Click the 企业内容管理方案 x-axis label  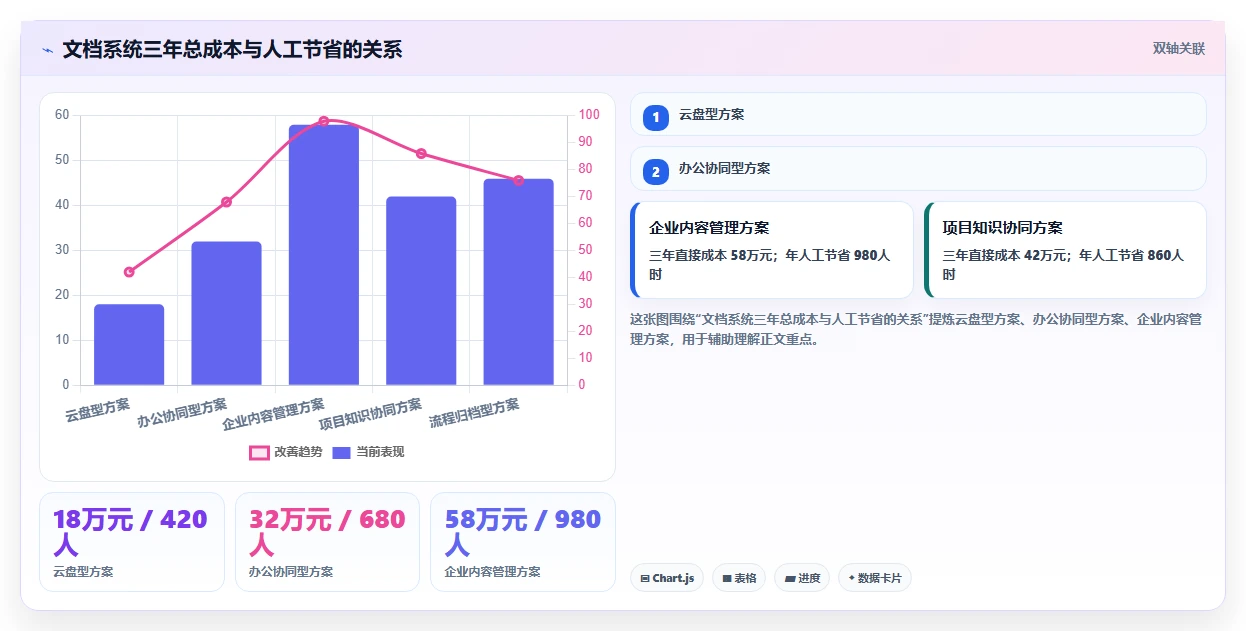(x=273, y=414)
